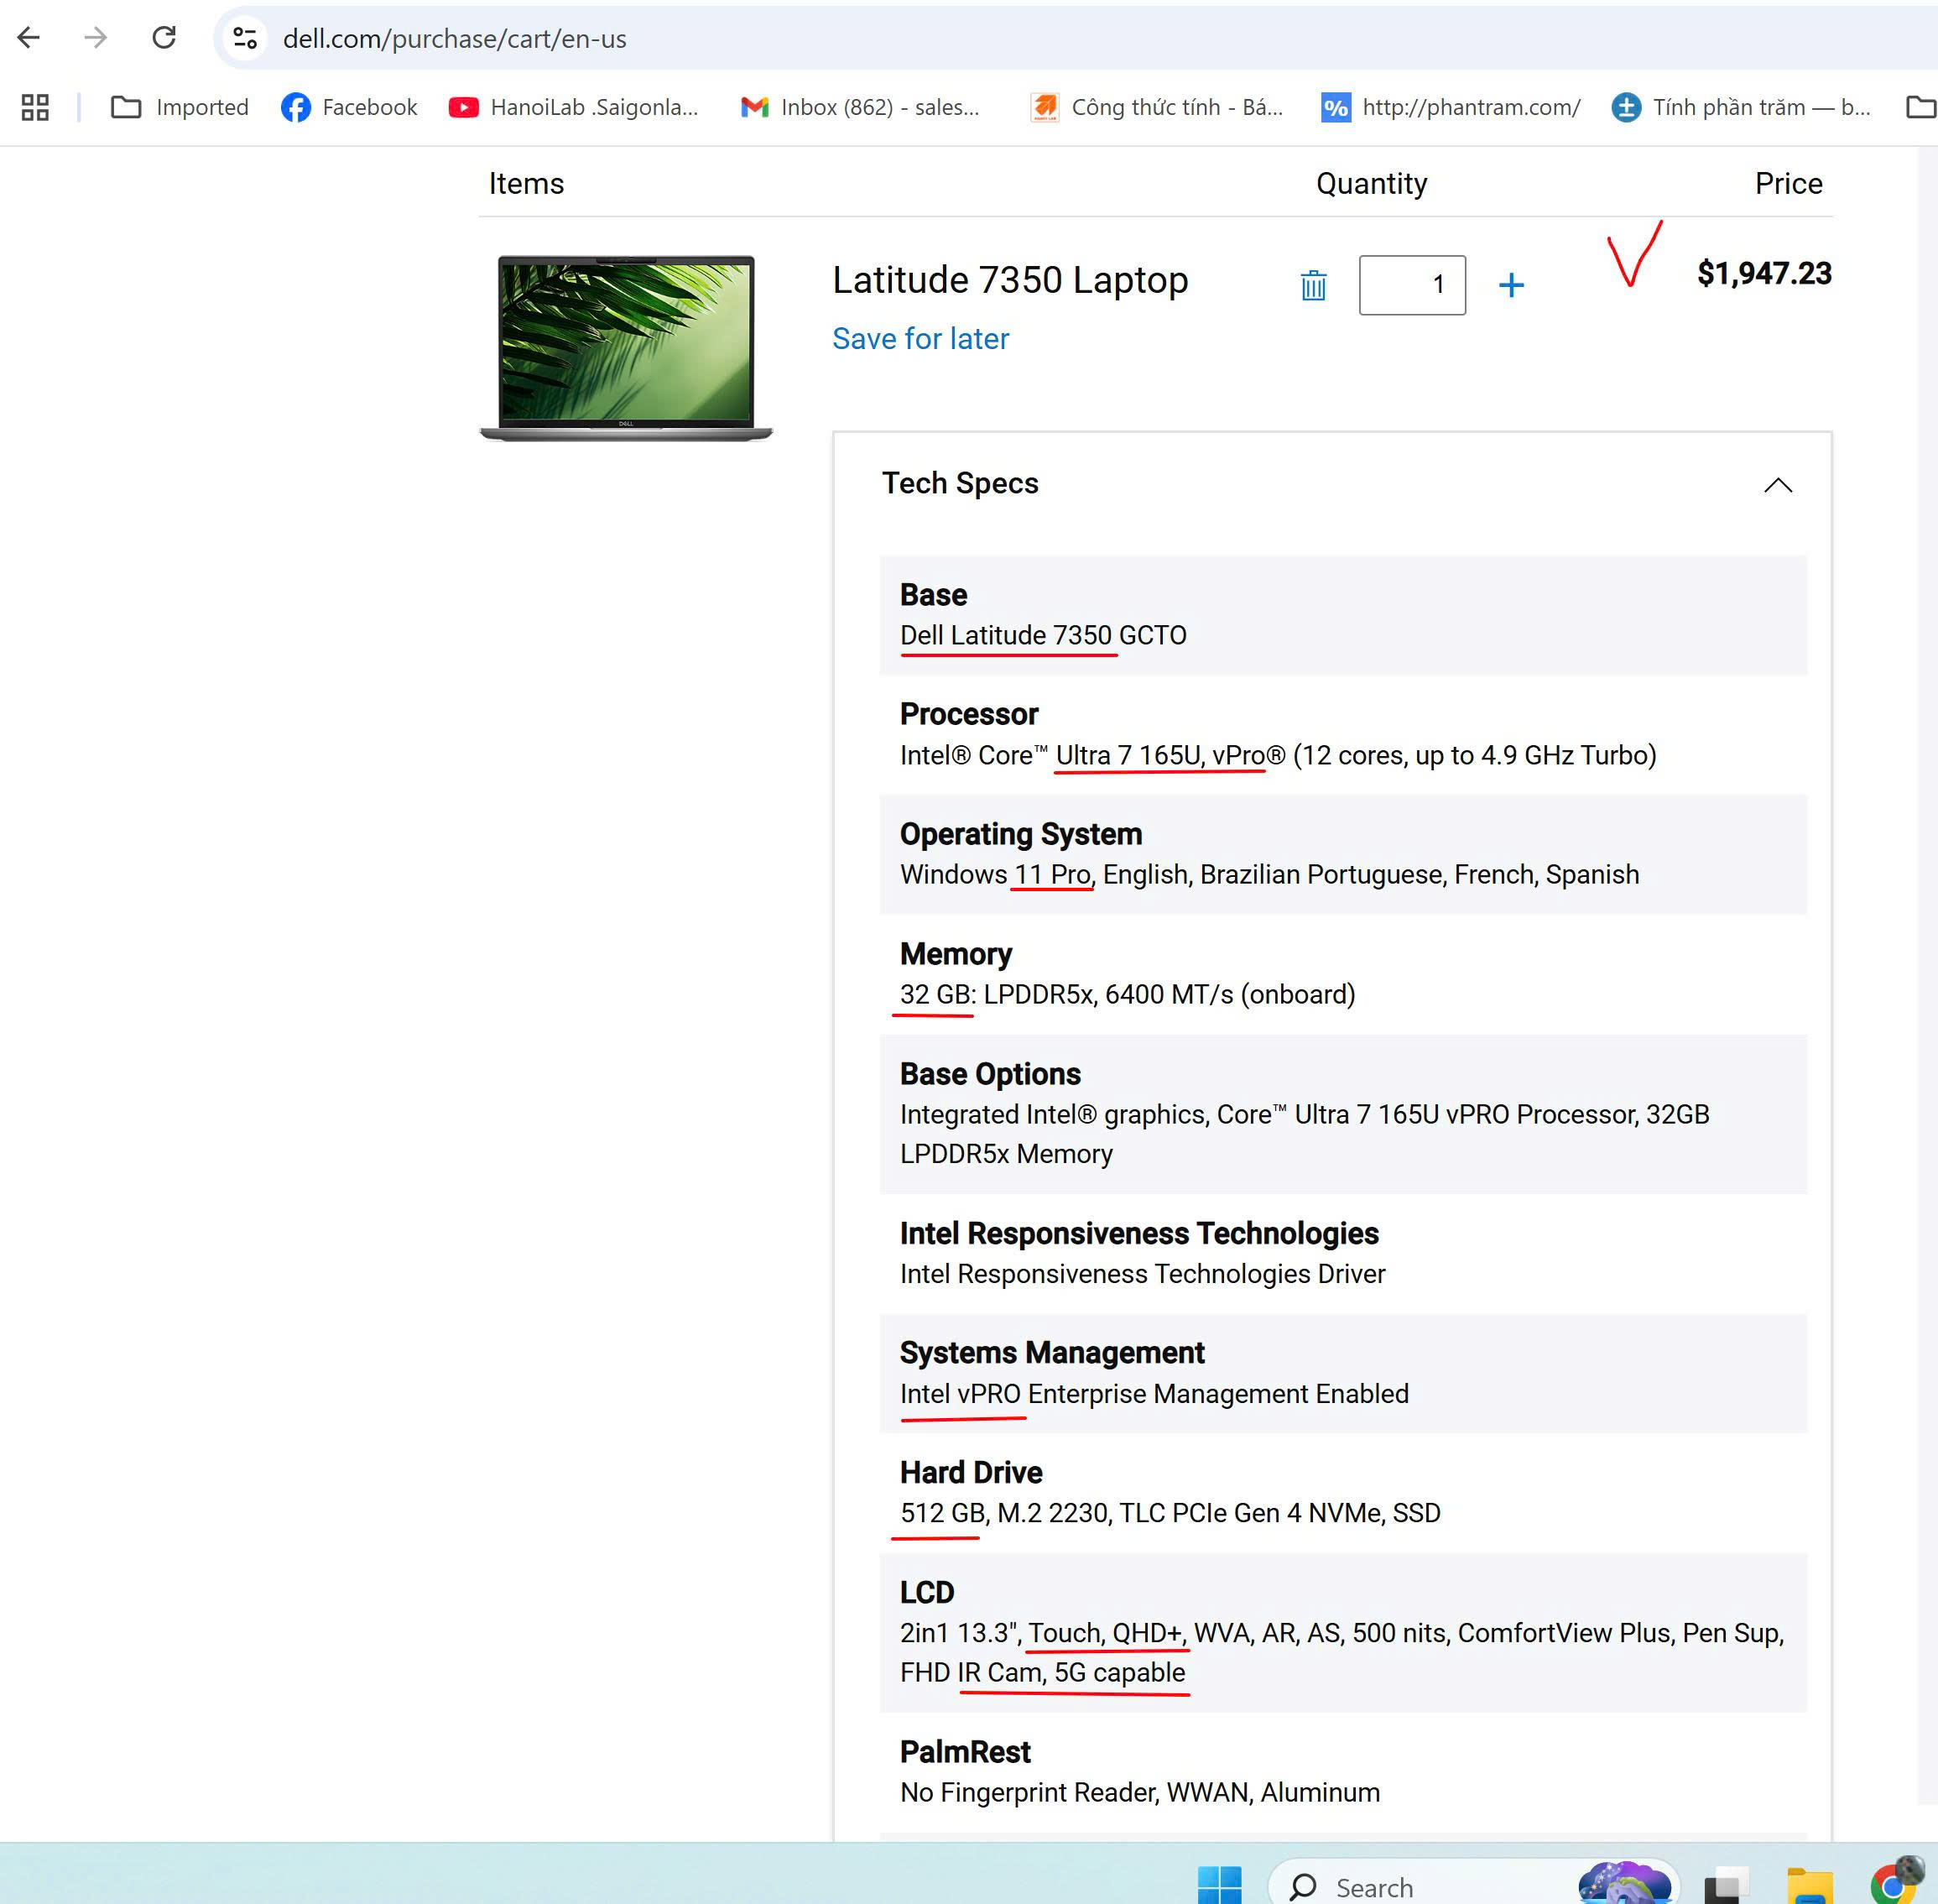Open the colorful widget icon in taskbar search
The height and width of the screenshot is (1904, 1938).
pyautogui.click(x=1625, y=1882)
